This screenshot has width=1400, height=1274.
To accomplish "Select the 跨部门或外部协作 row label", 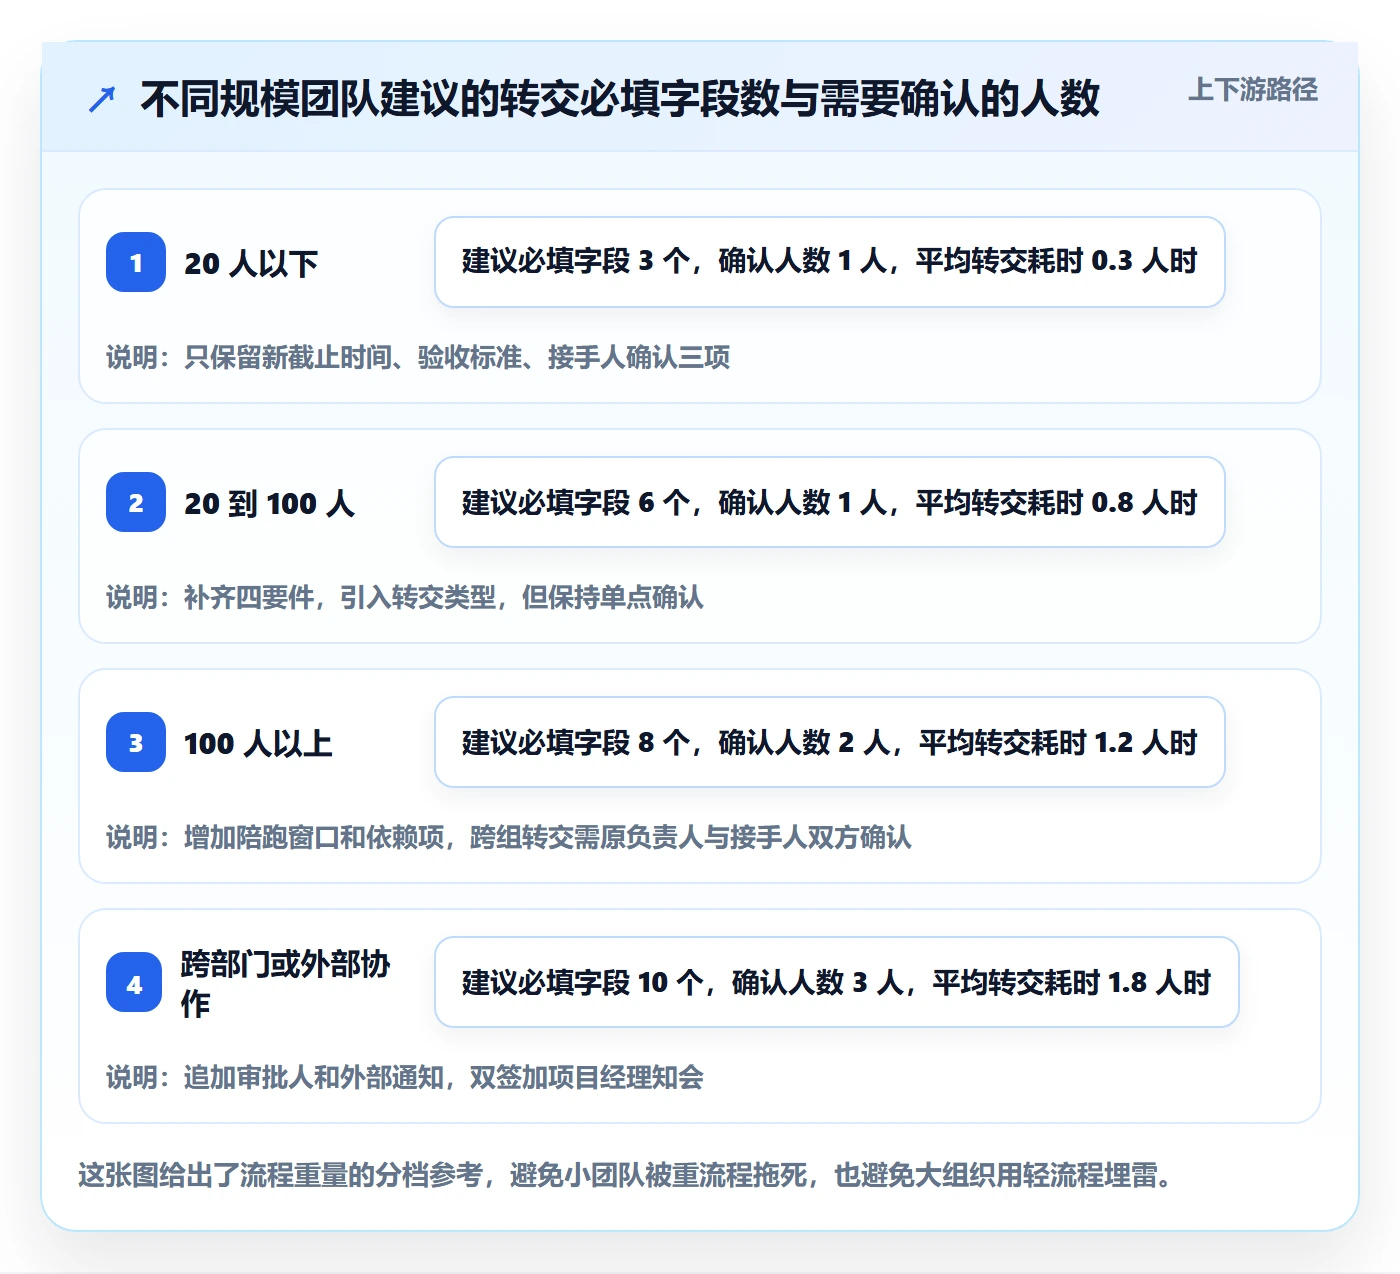I will (x=286, y=983).
